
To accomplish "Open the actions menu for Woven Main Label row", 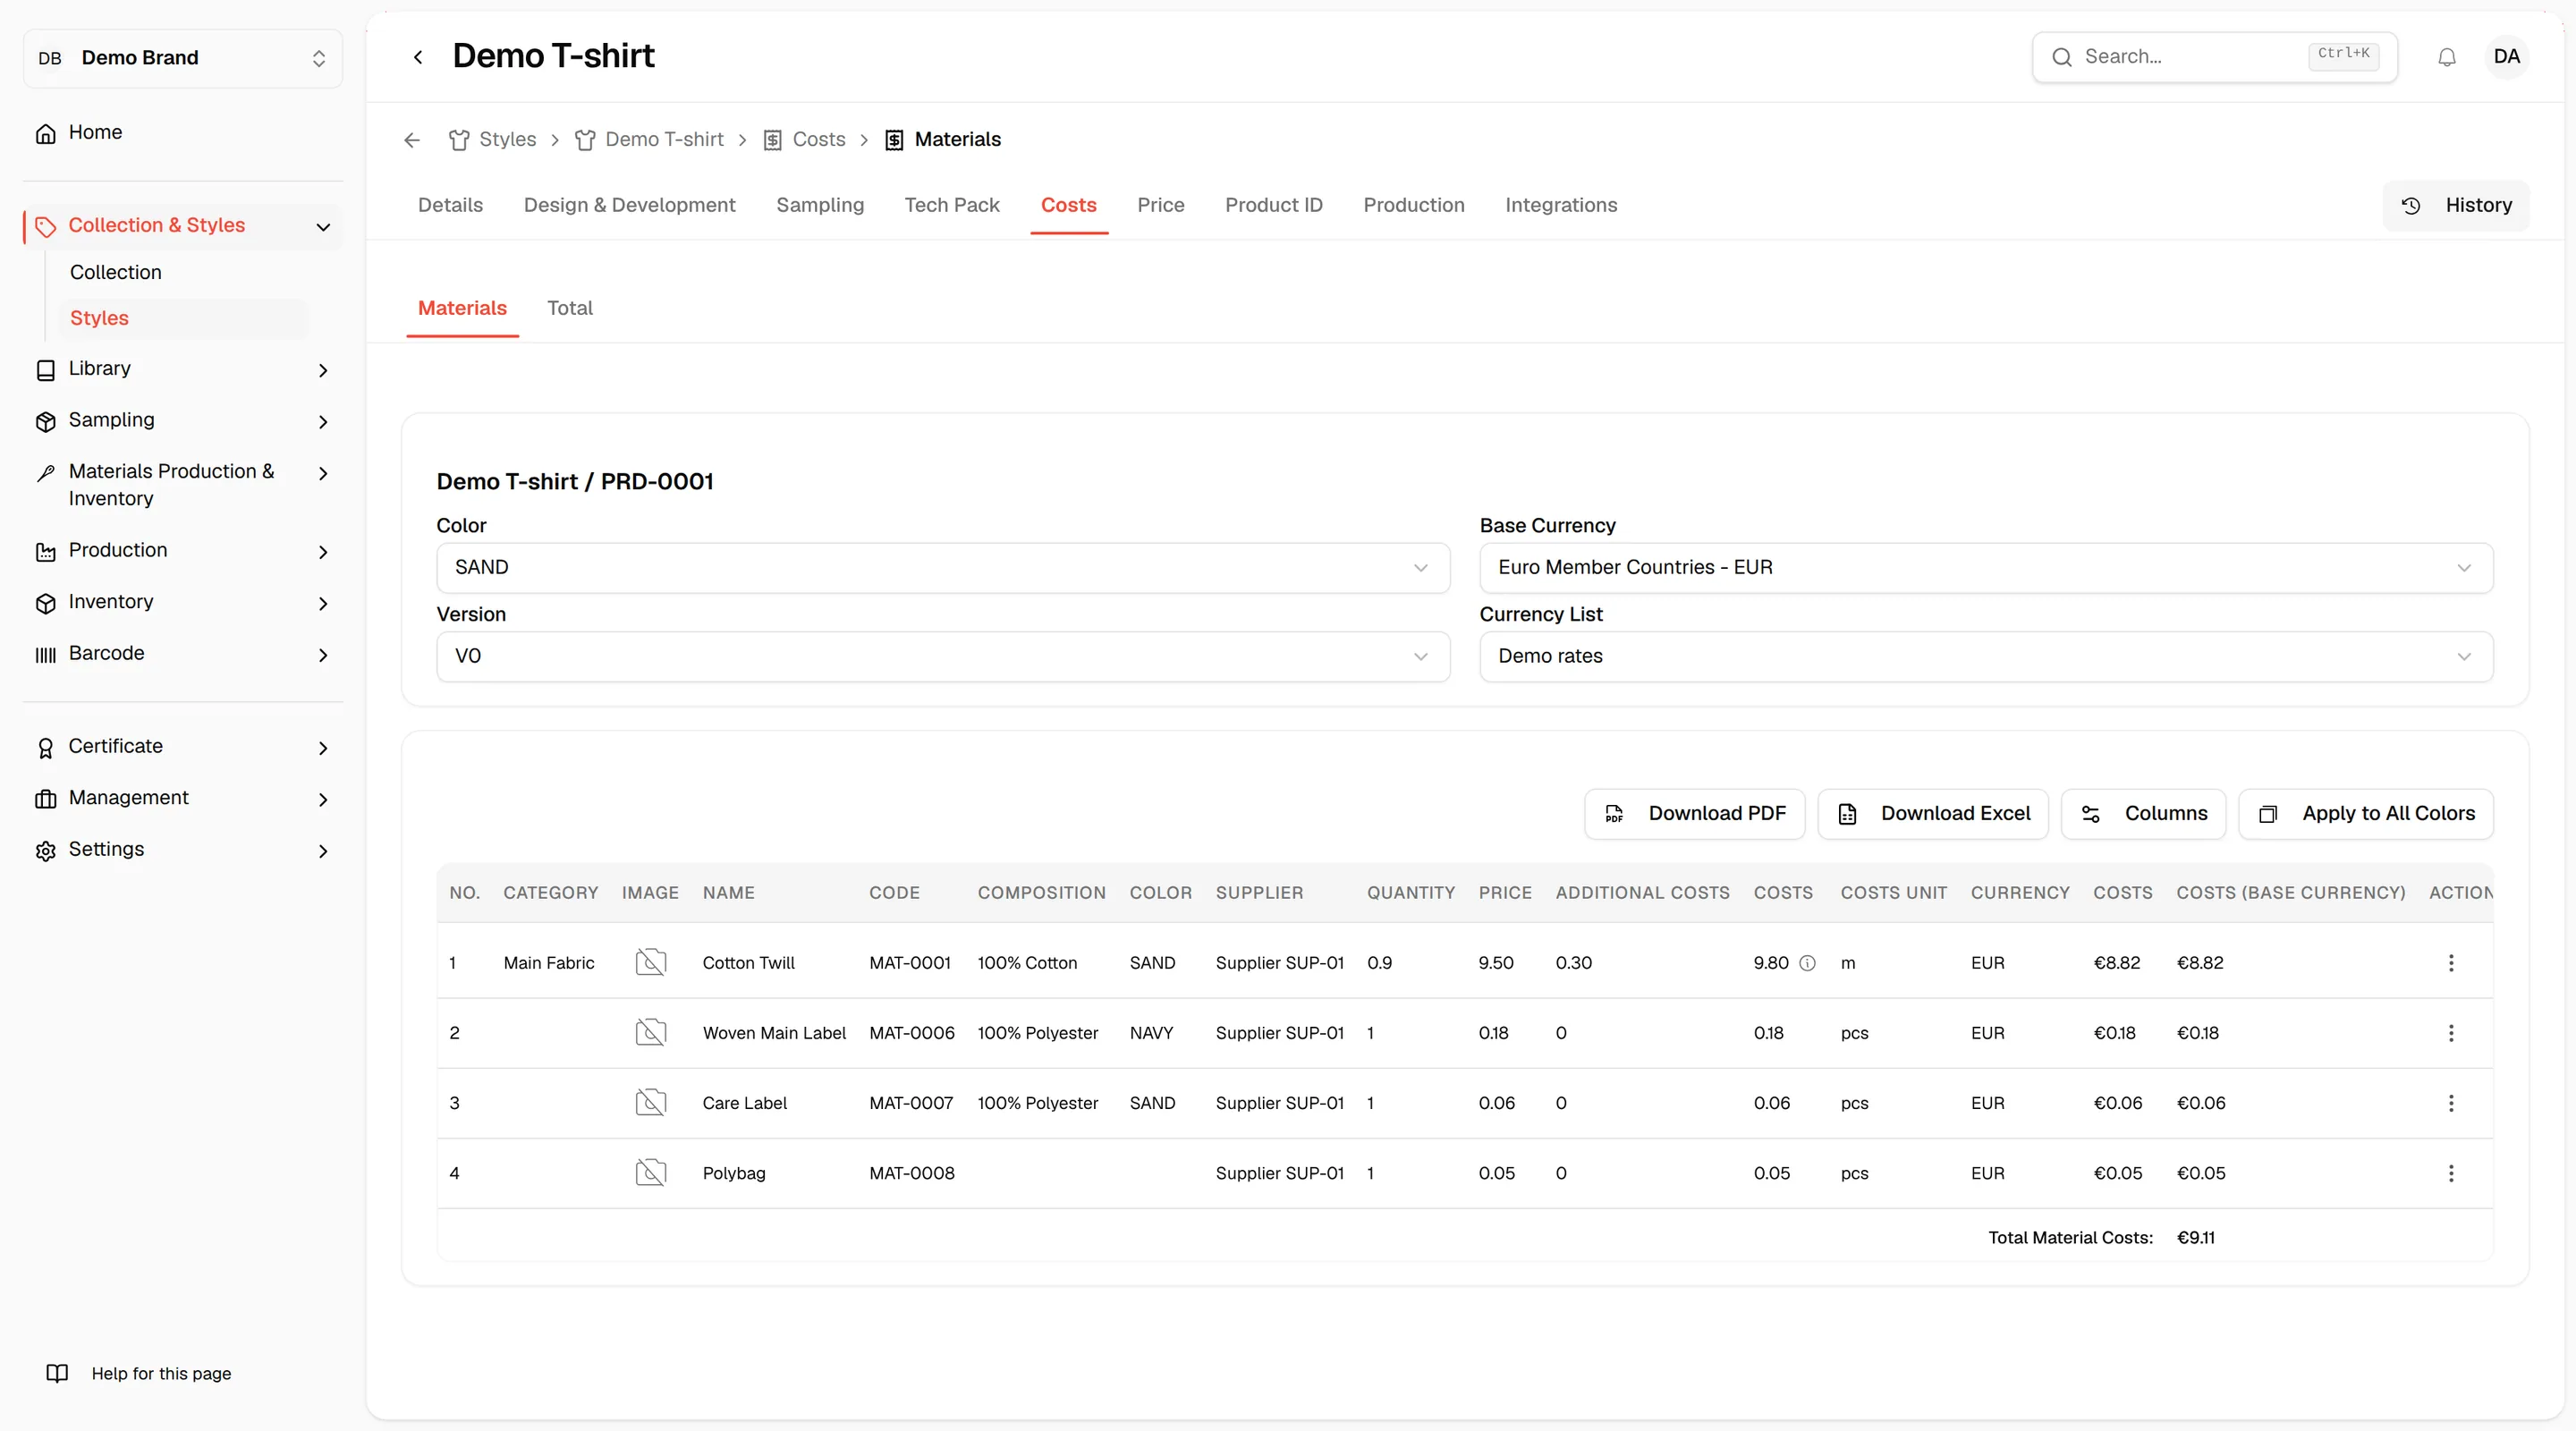I will (2450, 1032).
